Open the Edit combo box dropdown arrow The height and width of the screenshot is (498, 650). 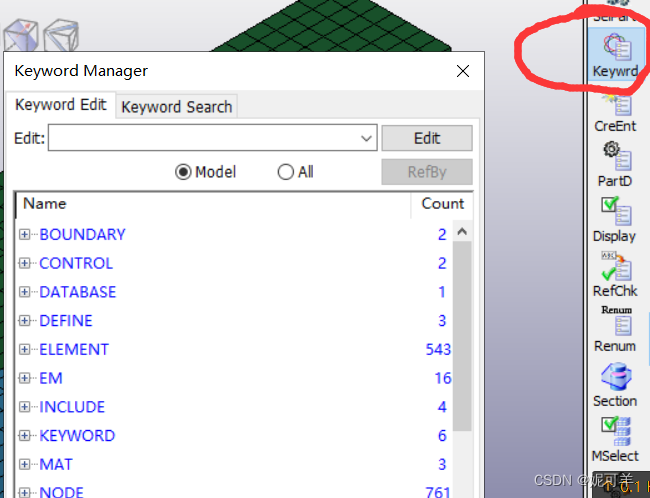click(x=366, y=139)
